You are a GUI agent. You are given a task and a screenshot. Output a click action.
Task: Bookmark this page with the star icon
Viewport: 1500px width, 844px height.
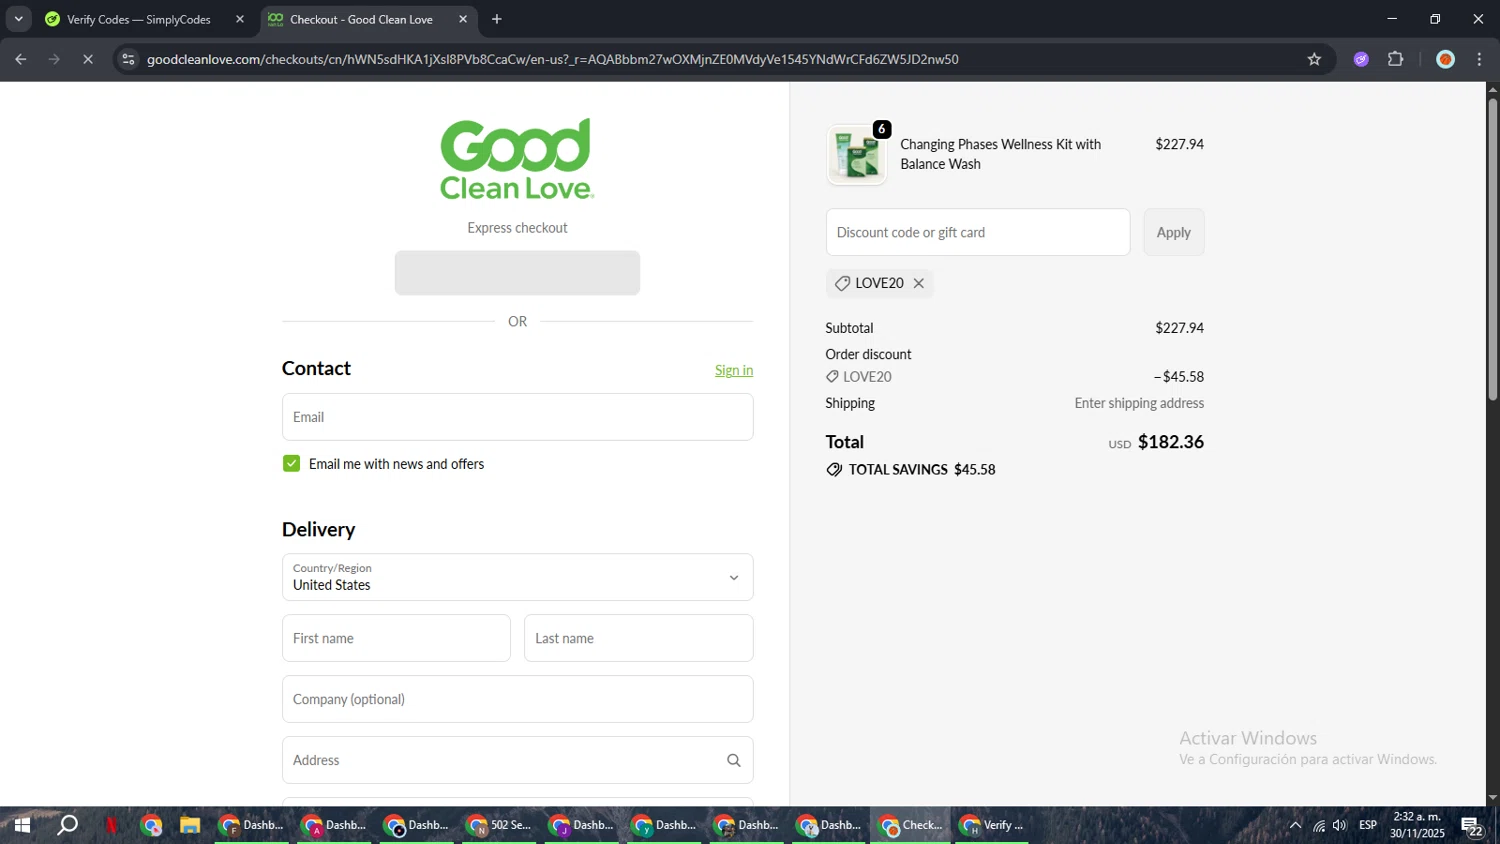click(x=1314, y=59)
